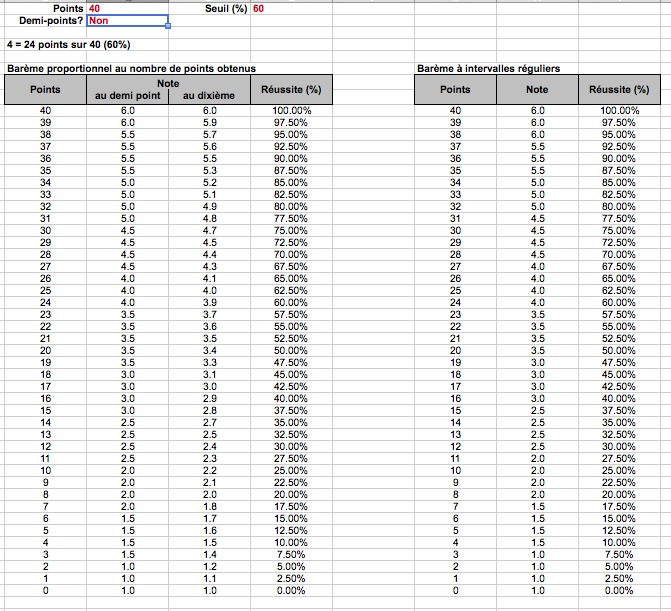Select the left table's Points header
This screenshot has height=611, width=671.
click(45, 90)
